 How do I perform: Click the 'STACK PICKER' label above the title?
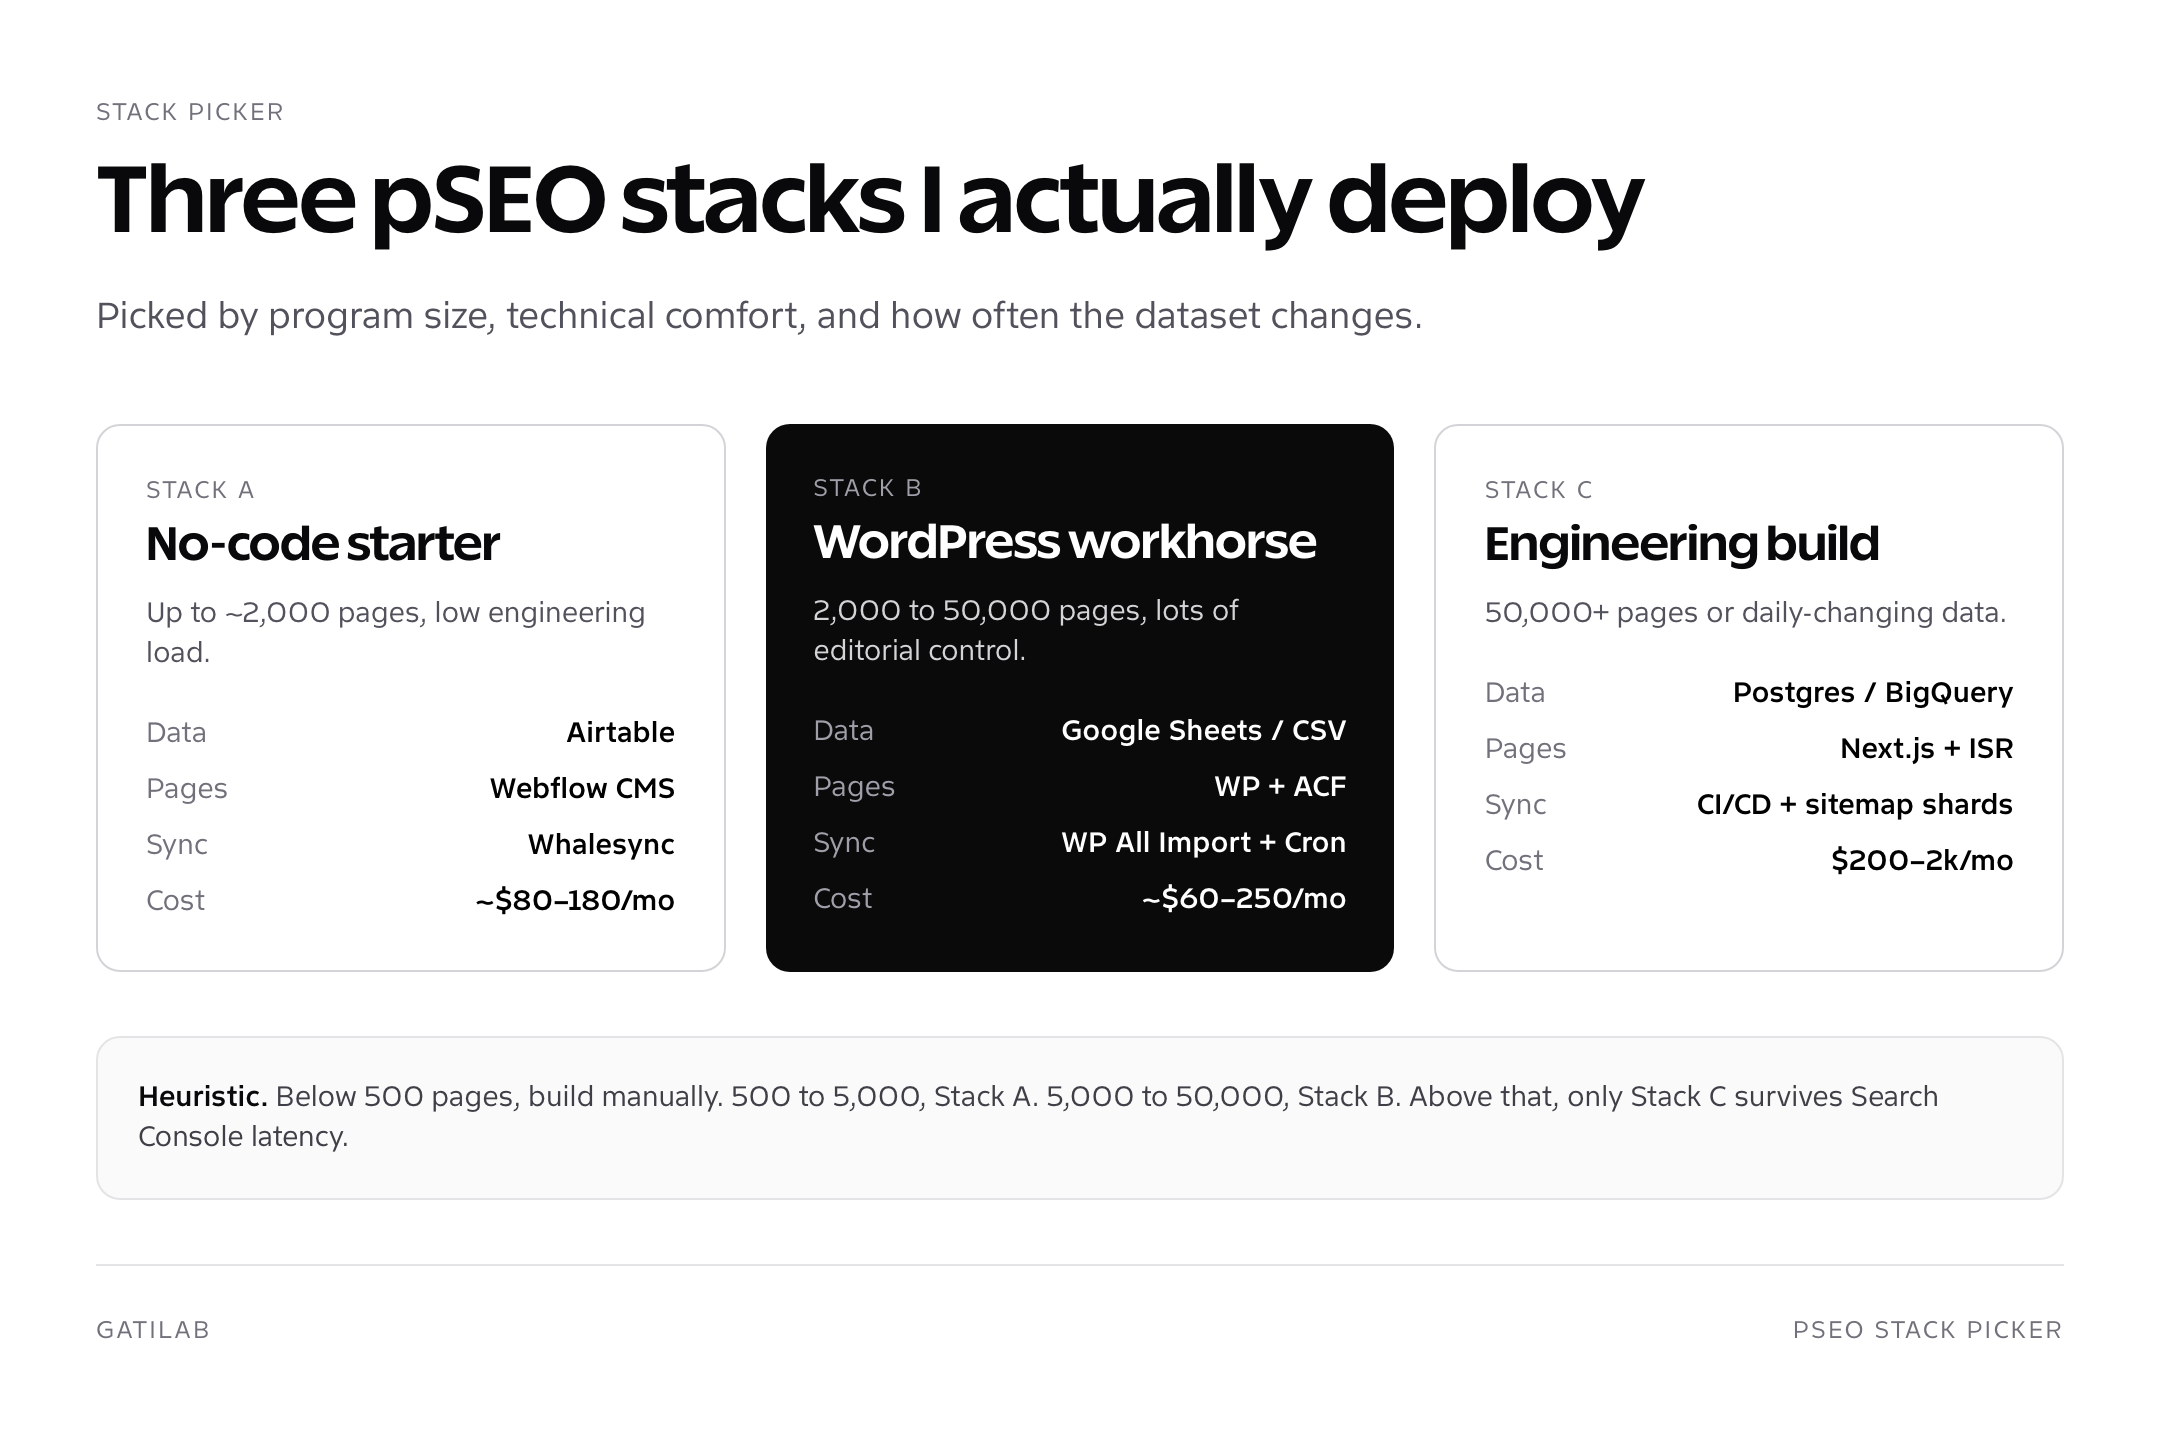click(190, 112)
